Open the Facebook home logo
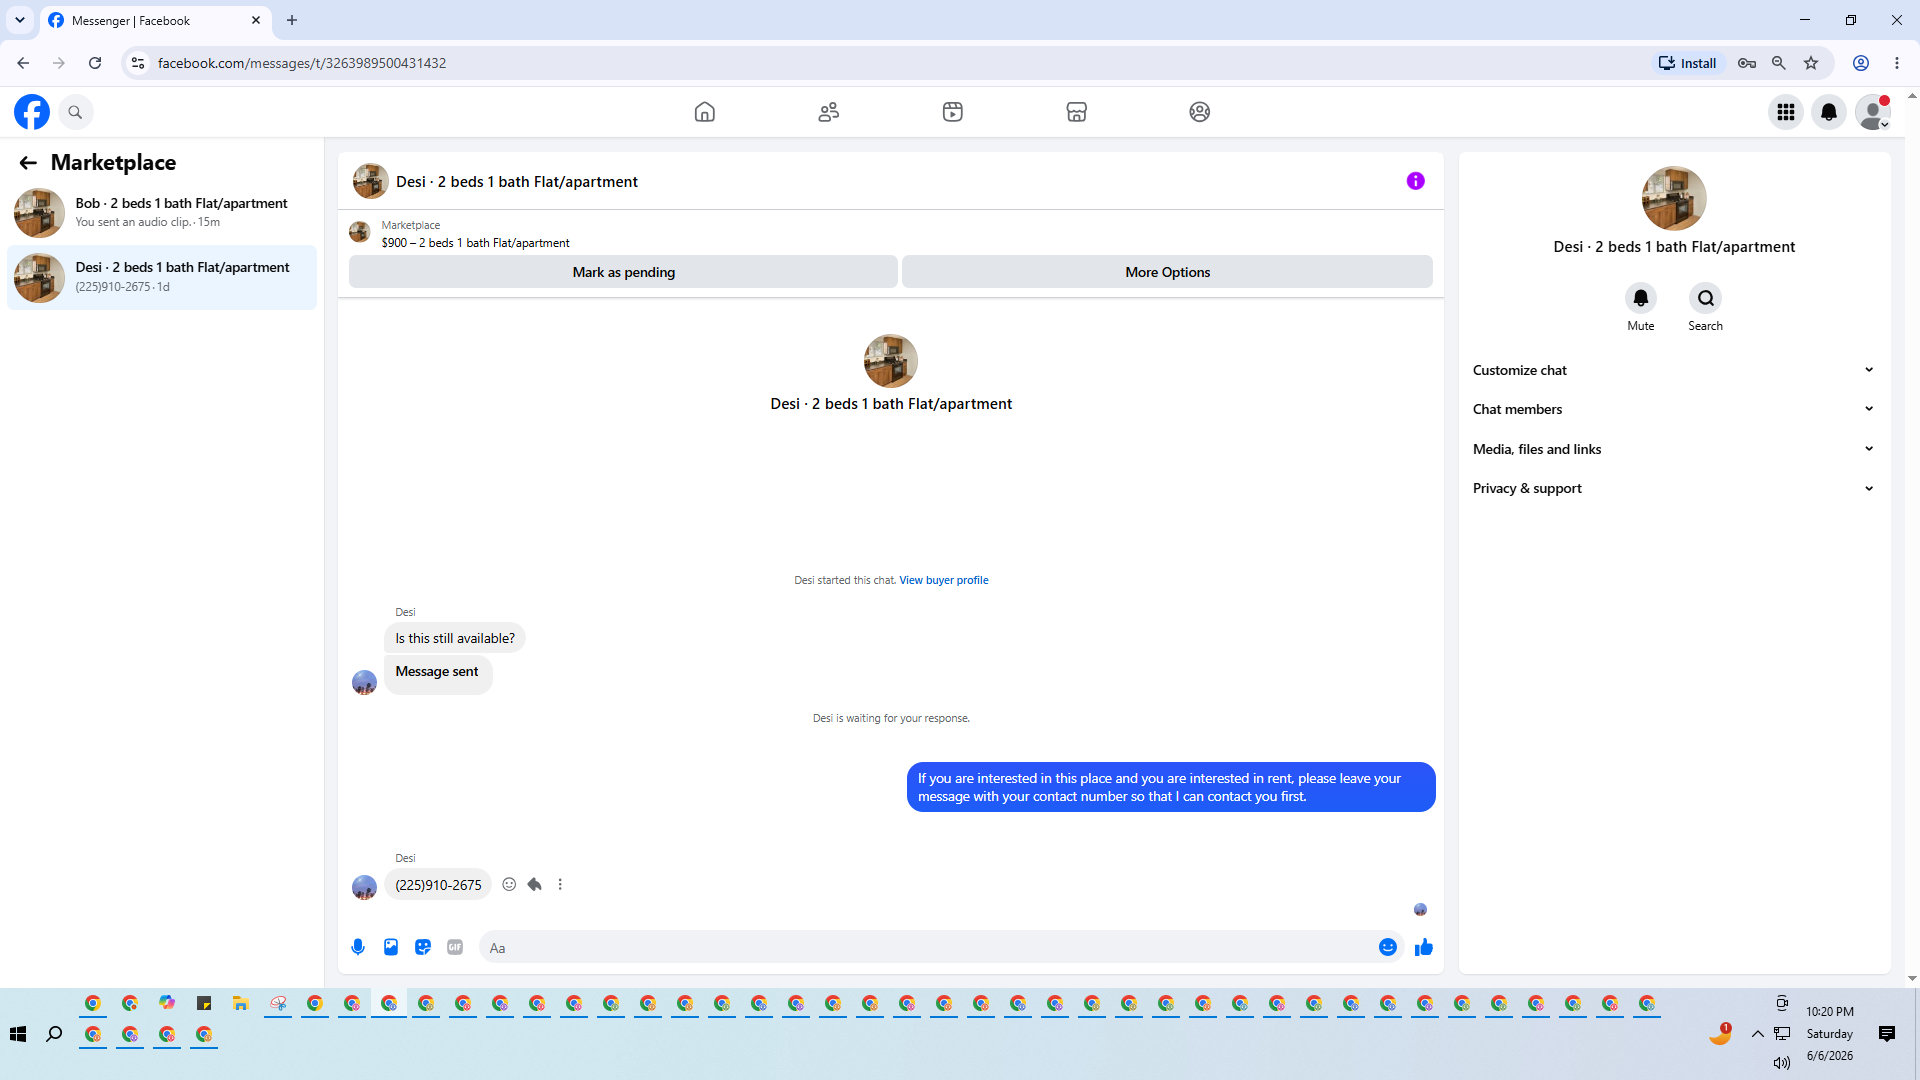Image resolution: width=1920 pixels, height=1080 pixels. pyautogui.click(x=32, y=112)
